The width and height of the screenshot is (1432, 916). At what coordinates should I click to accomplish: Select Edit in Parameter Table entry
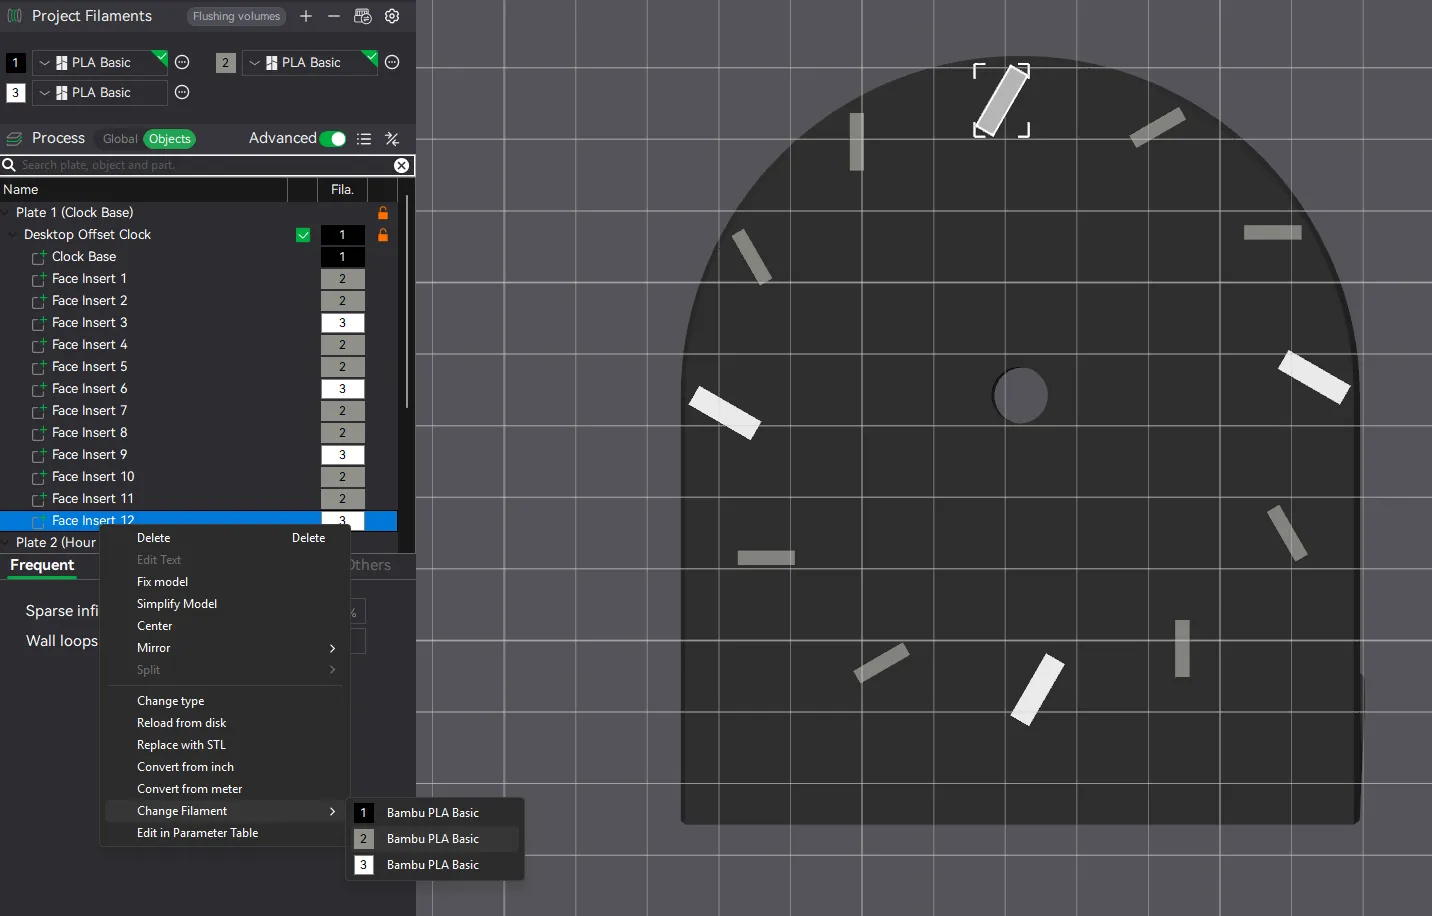point(197,833)
